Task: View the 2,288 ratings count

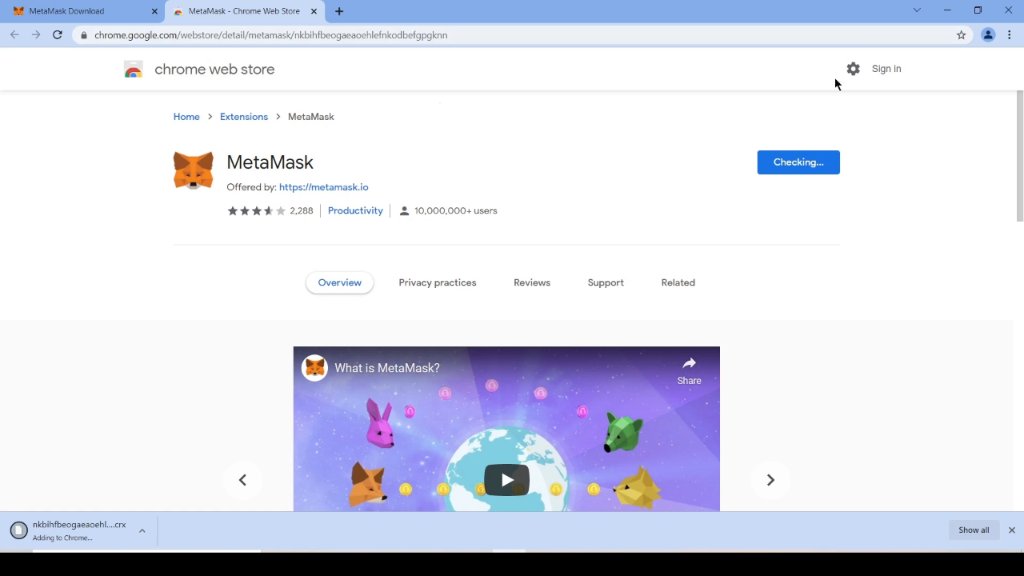Action: coord(301,210)
